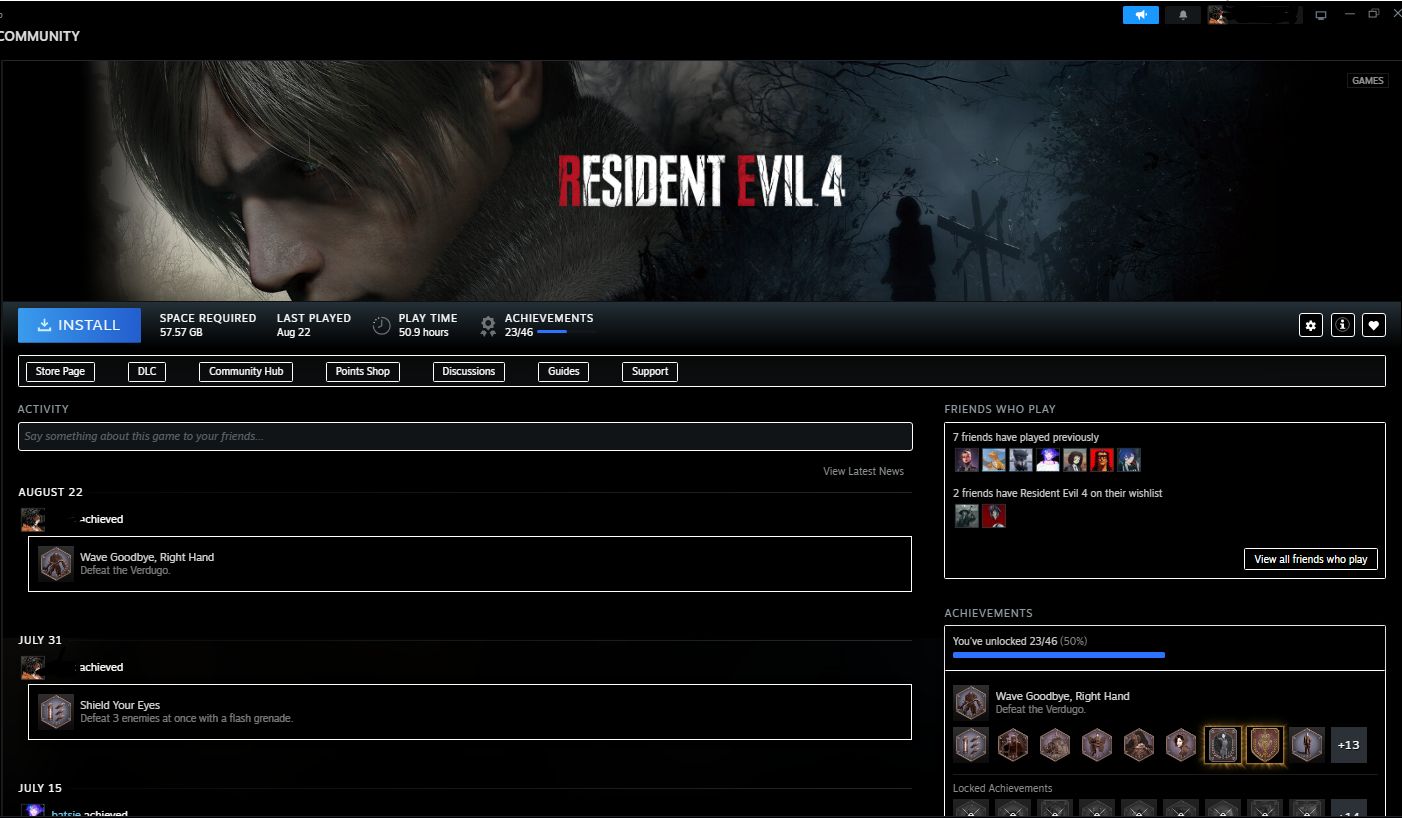Open the Points Shop
Image resolution: width=1402 pixels, height=818 pixels.
363,371
